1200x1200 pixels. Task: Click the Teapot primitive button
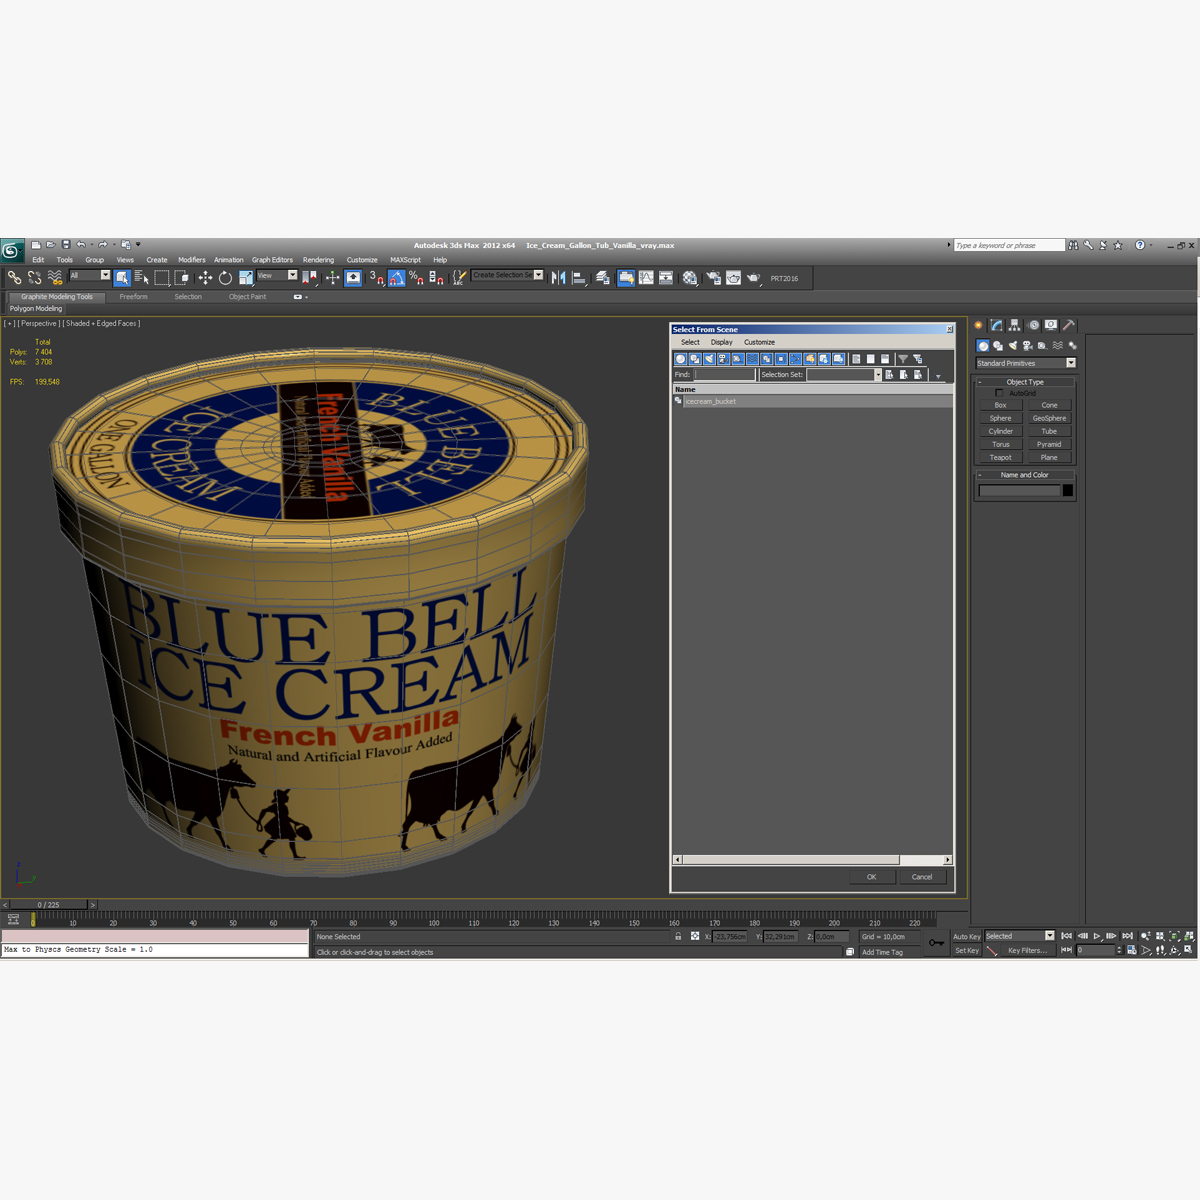click(1000, 457)
